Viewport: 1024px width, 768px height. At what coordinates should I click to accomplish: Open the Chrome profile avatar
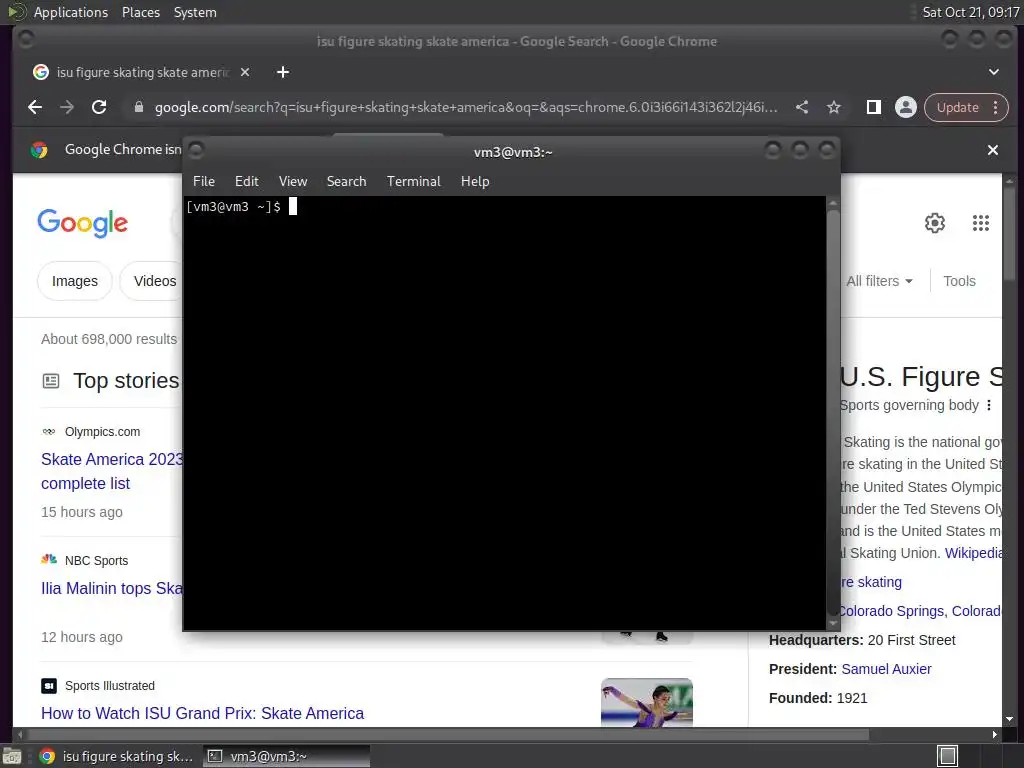tap(906, 107)
